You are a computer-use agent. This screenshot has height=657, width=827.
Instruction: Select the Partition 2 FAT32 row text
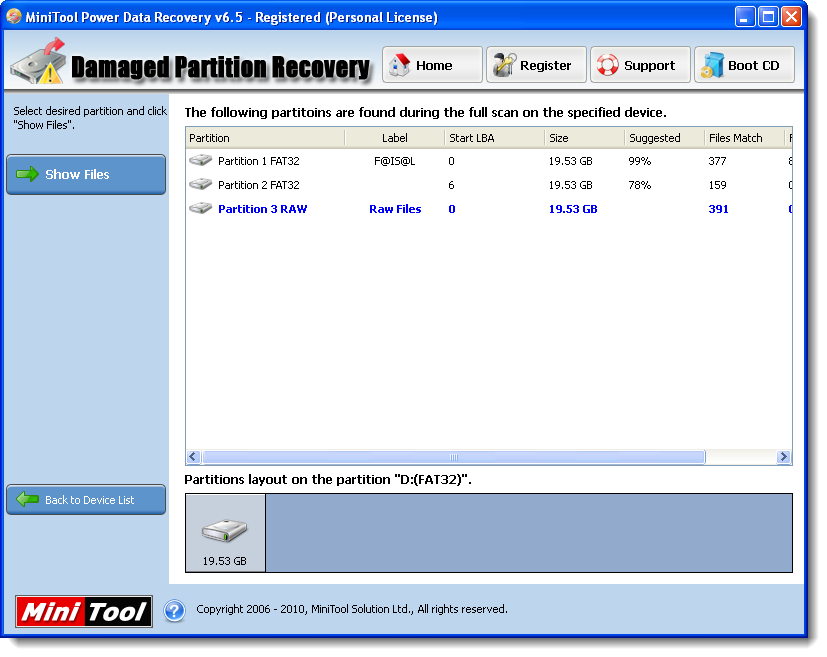point(258,185)
